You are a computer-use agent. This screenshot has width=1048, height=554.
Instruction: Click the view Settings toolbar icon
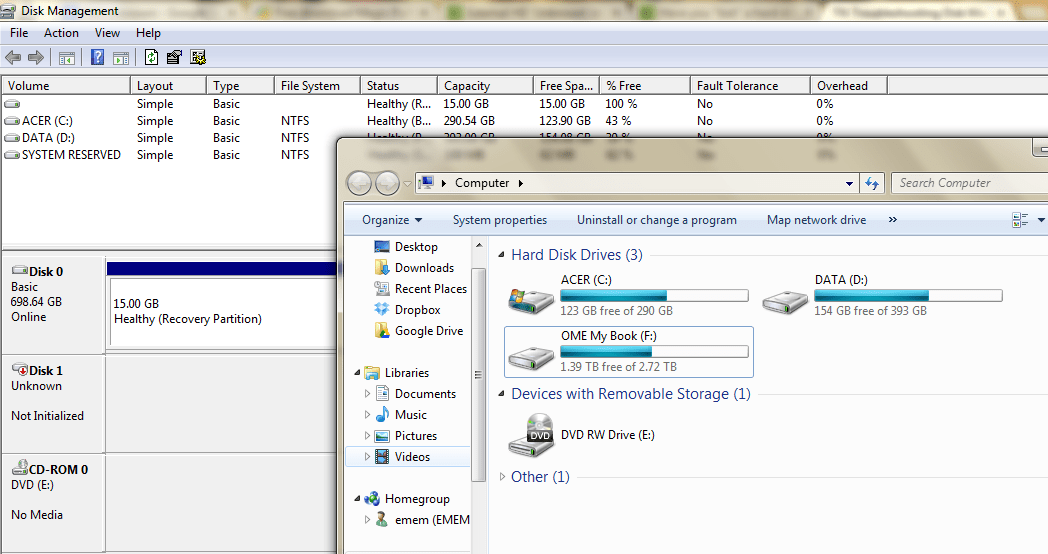(198, 57)
